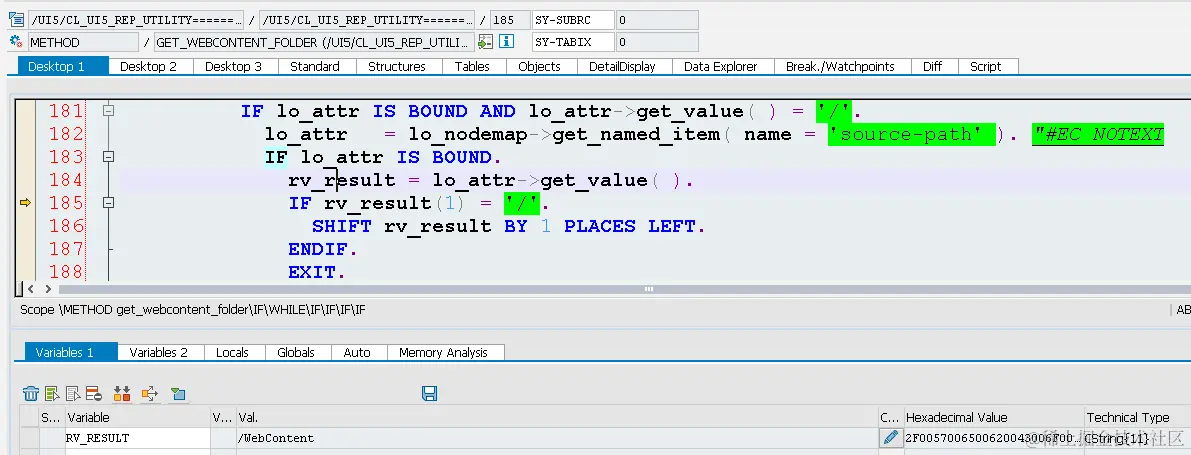The width and height of the screenshot is (1191, 455).
Task: Click the gray list icon in variables toolbar
Action: [x=73, y=393]
